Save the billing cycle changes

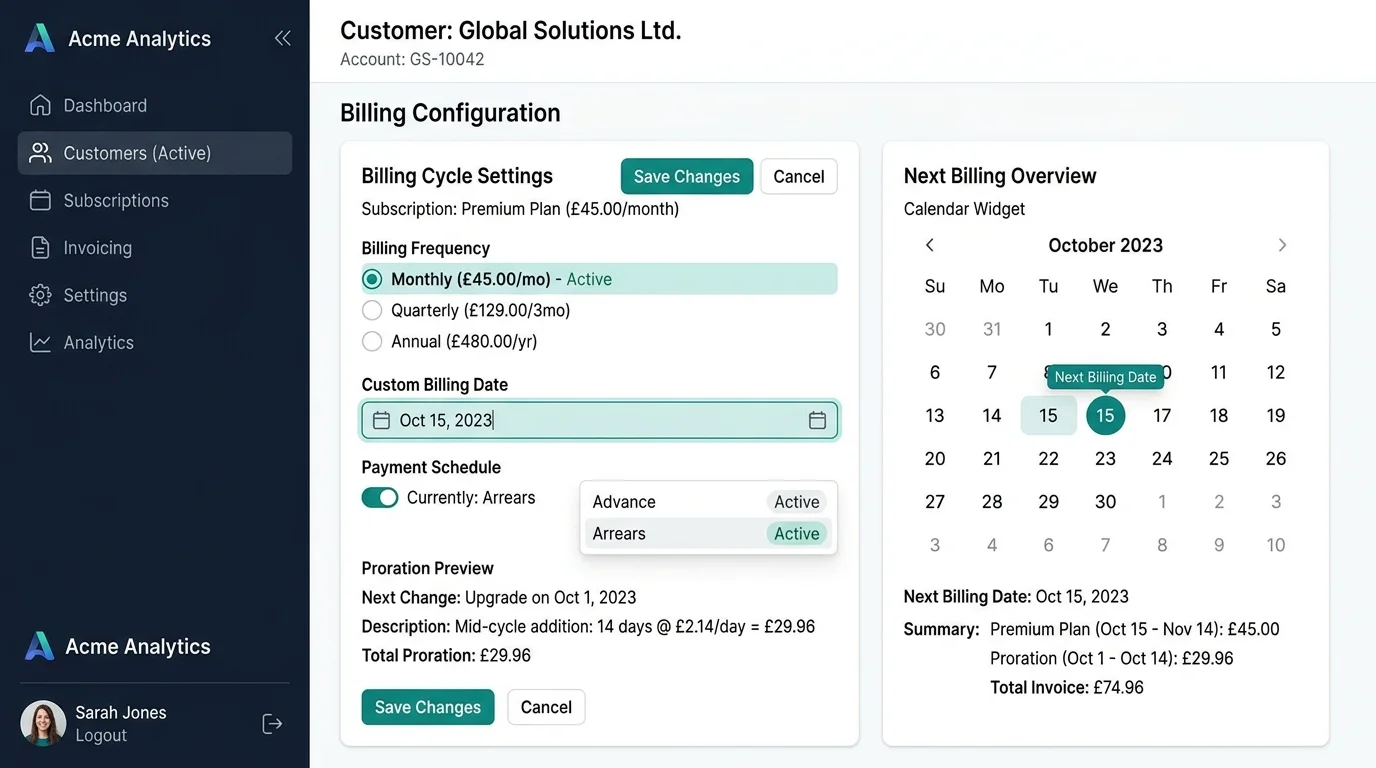point(686,176)
